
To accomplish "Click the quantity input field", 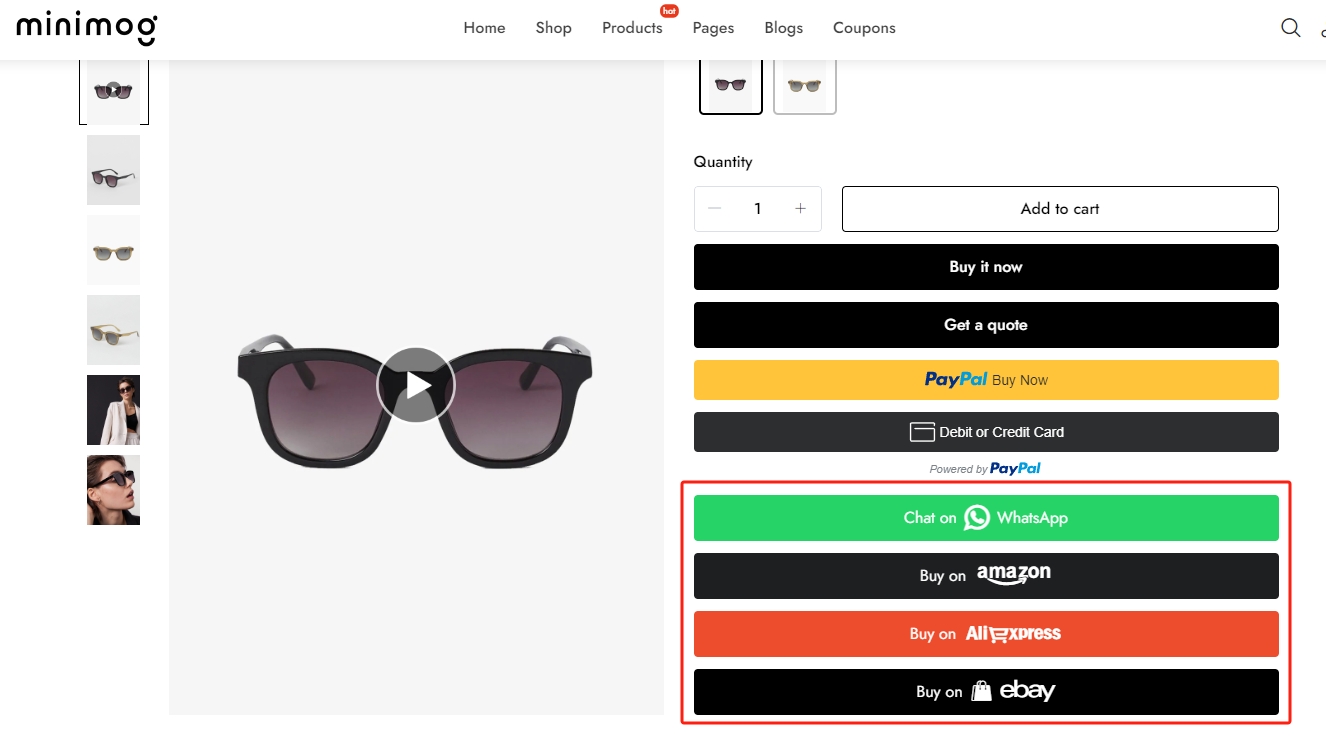I will click(x=757, y=209).
